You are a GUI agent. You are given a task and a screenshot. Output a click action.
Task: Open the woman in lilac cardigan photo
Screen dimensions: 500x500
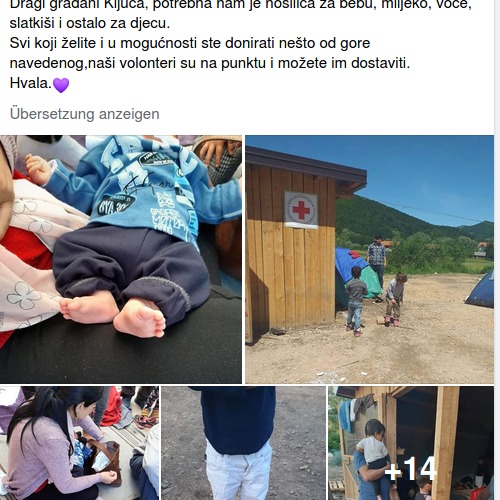pyautogui.click(x=79, y=443)
